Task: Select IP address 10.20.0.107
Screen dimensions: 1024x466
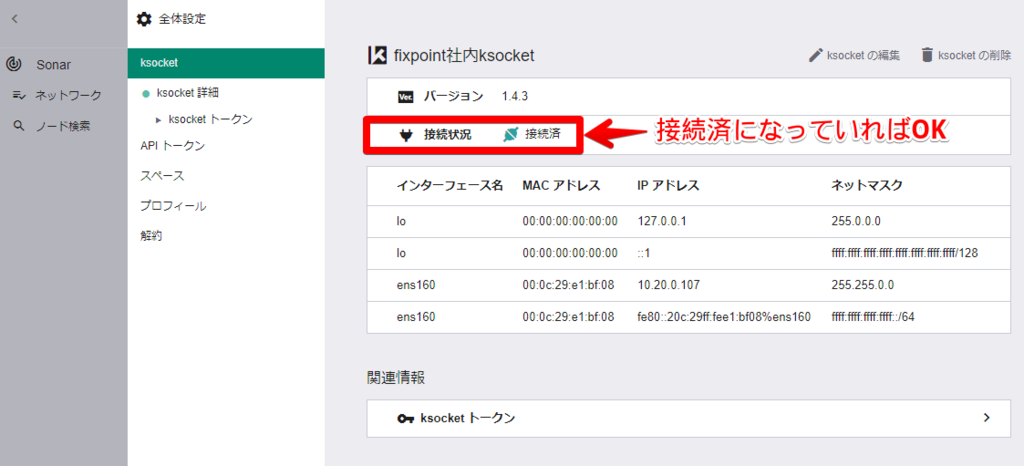Action: [667, 285]
